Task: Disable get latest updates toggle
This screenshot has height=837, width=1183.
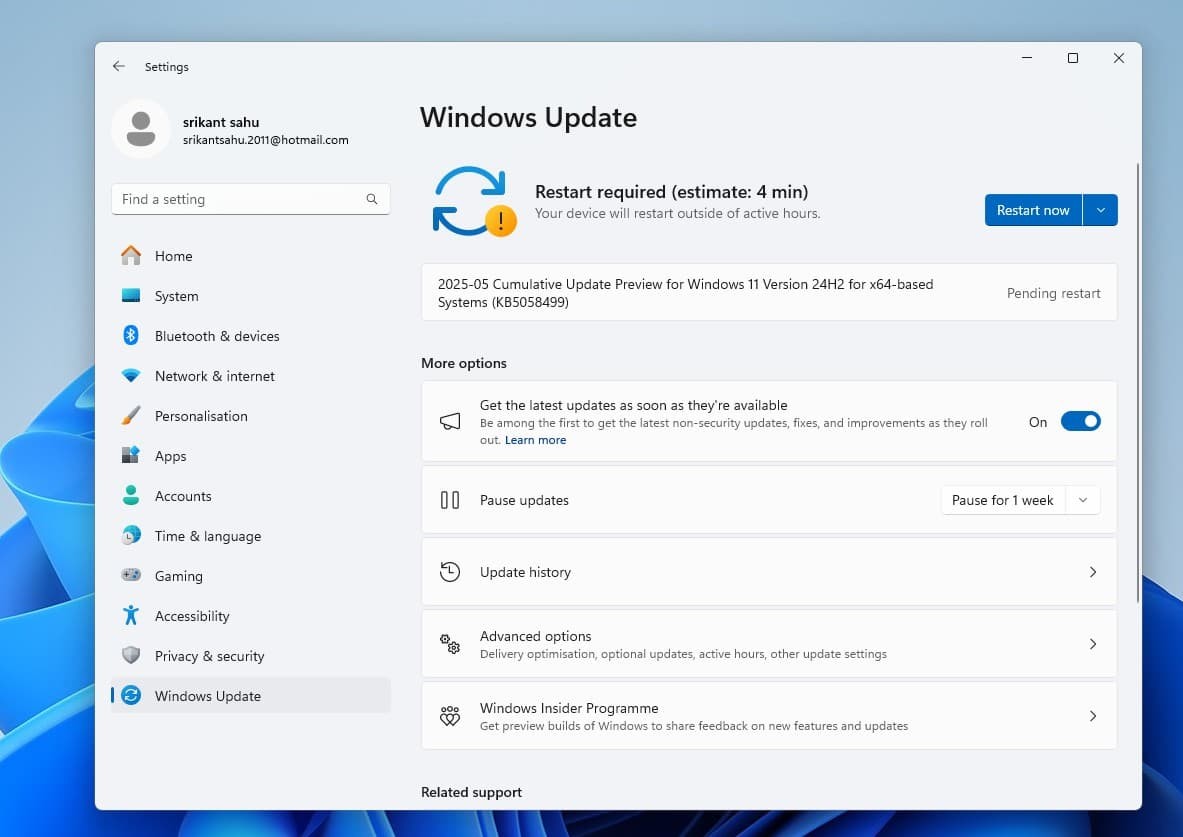Action: click(x=1080, y=422)
